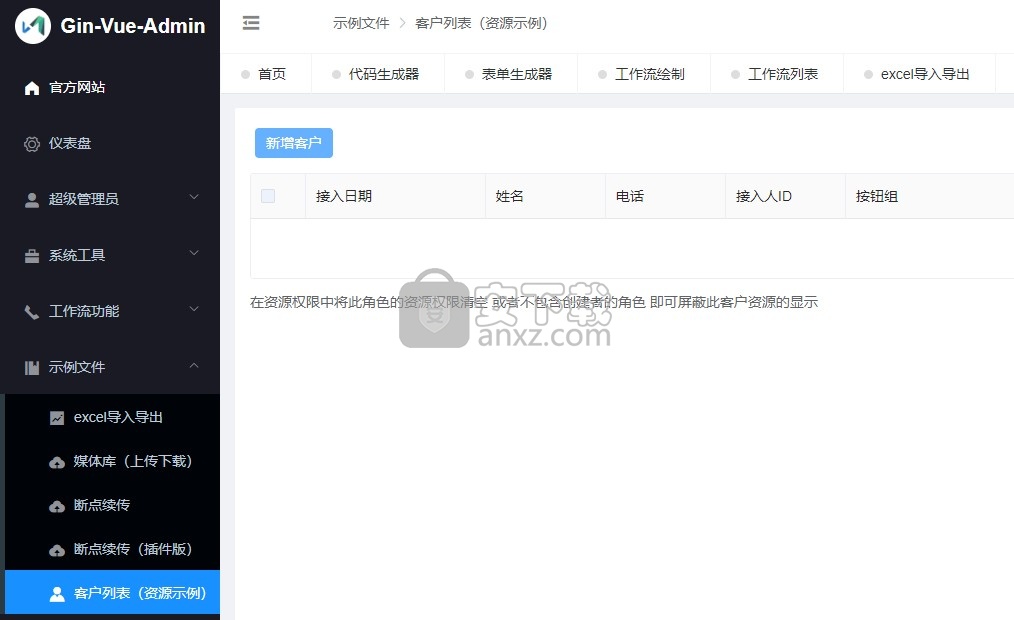Click the home icon for 官方网站

click(32, 88)
